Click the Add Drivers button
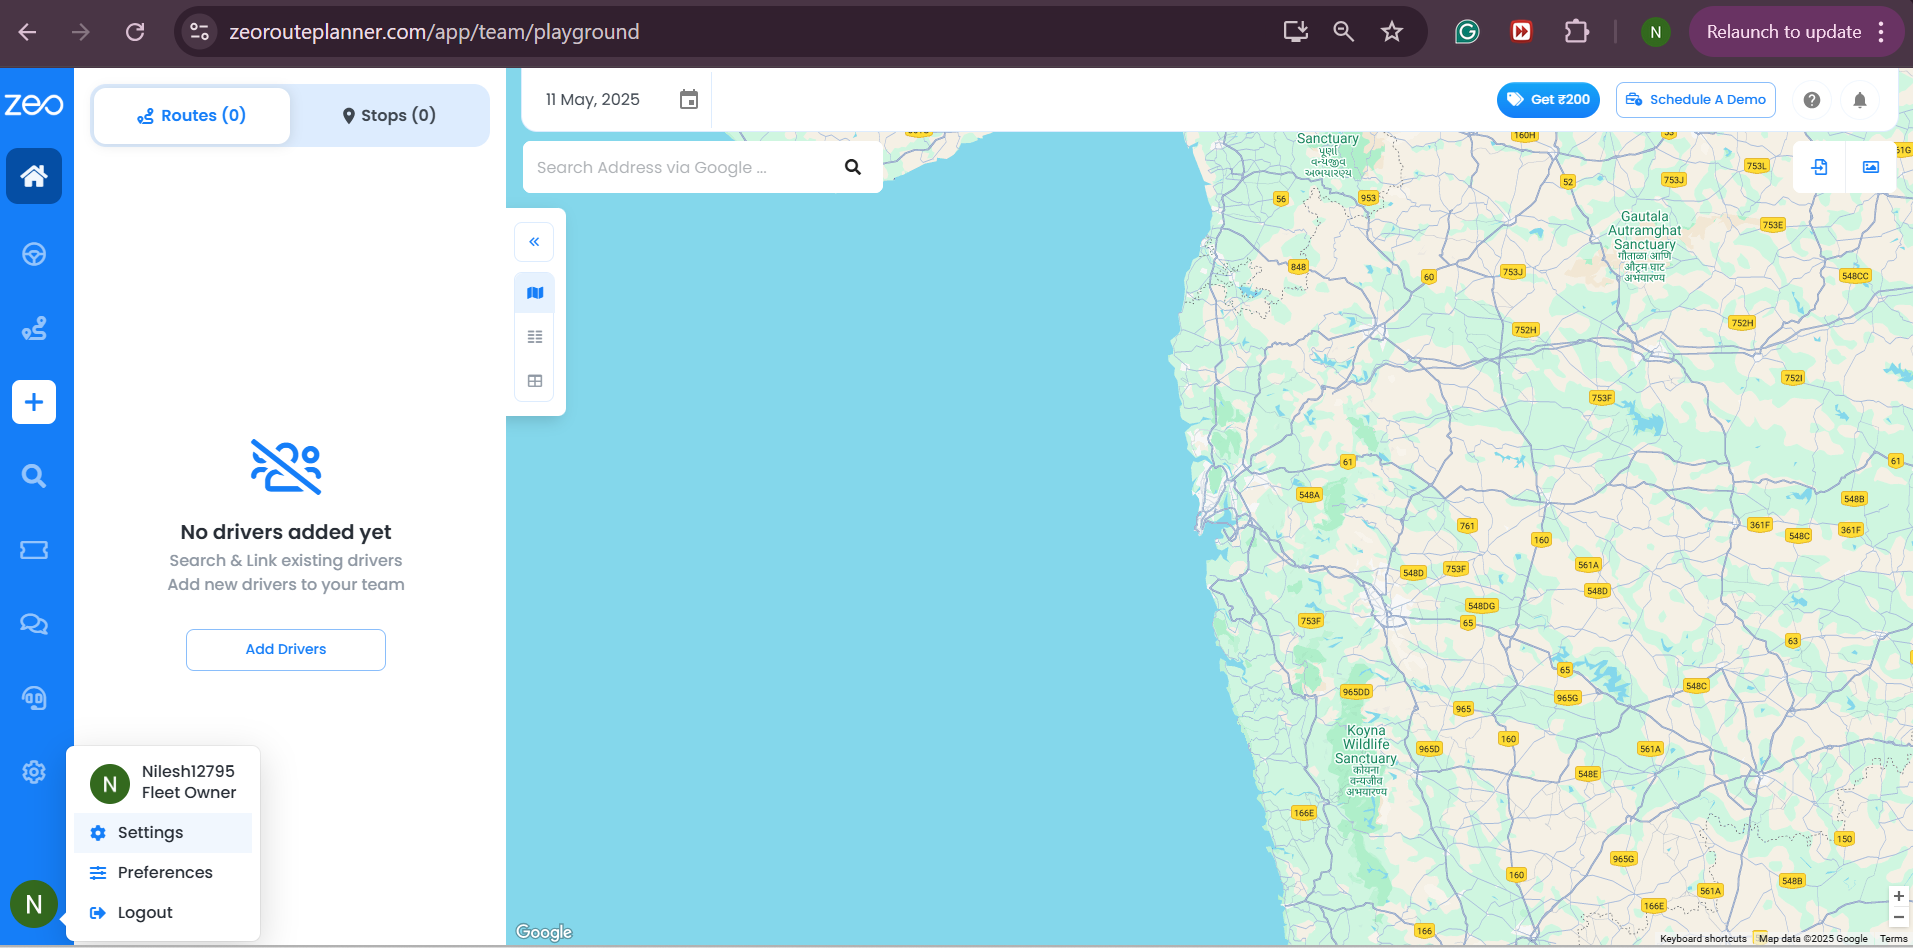1913x948 pixels. pos(286,650)
